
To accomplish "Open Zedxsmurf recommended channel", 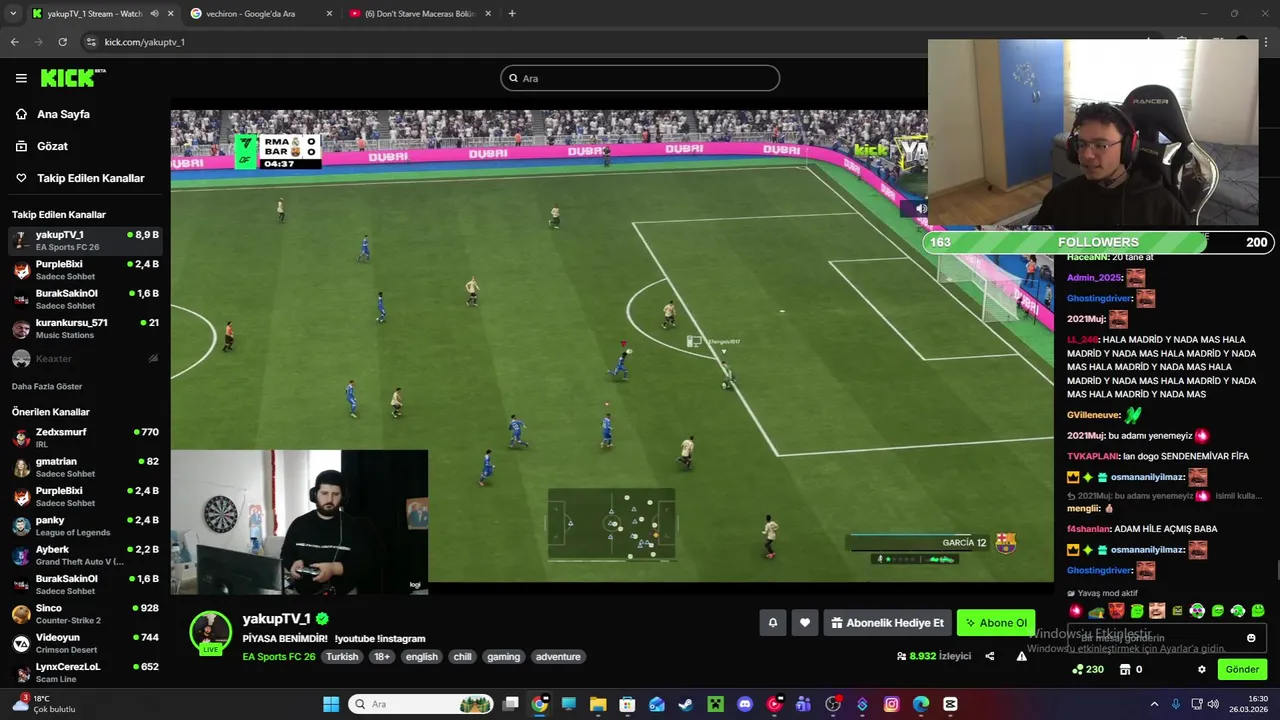I will tap(85, 438).
